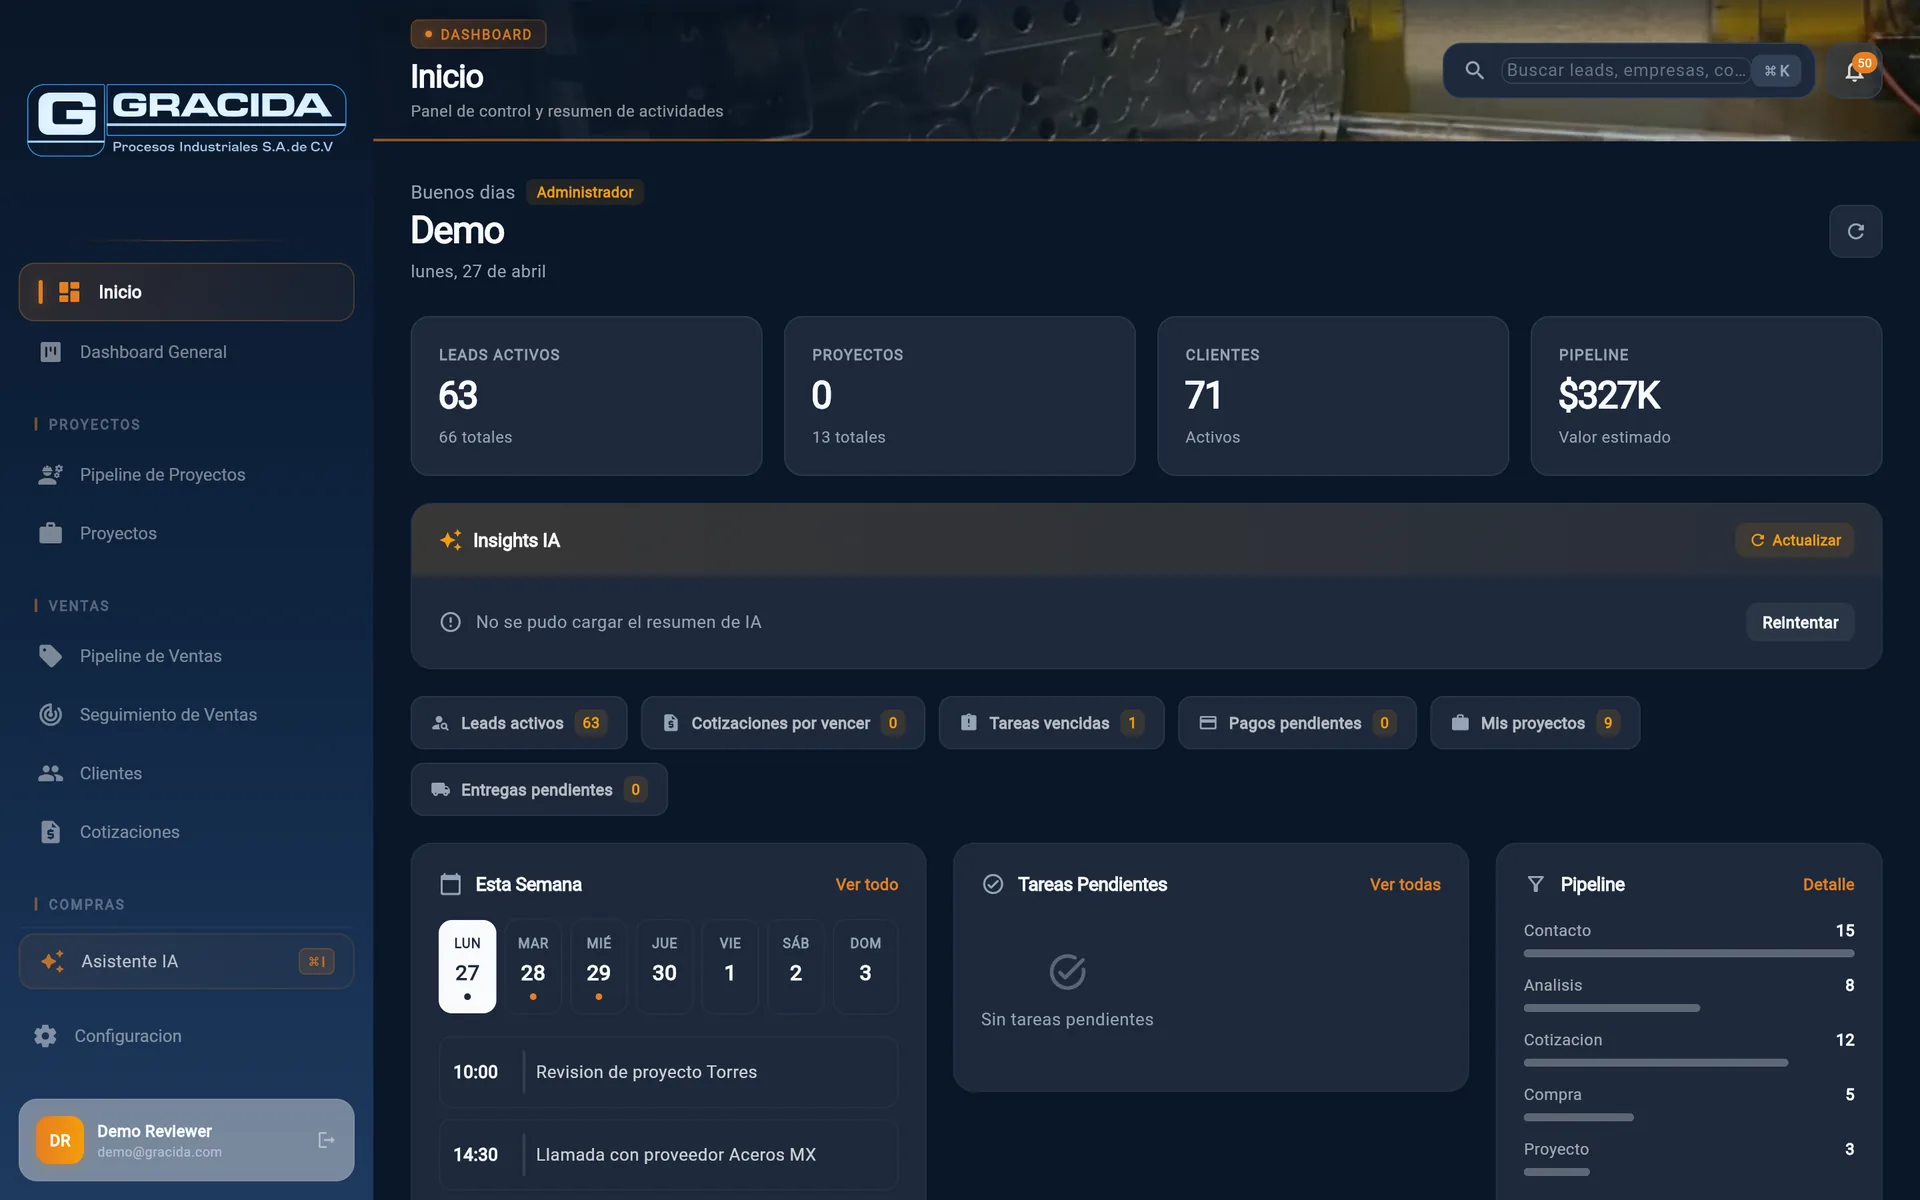Click the Reintentar button

tap(1800, 622)
